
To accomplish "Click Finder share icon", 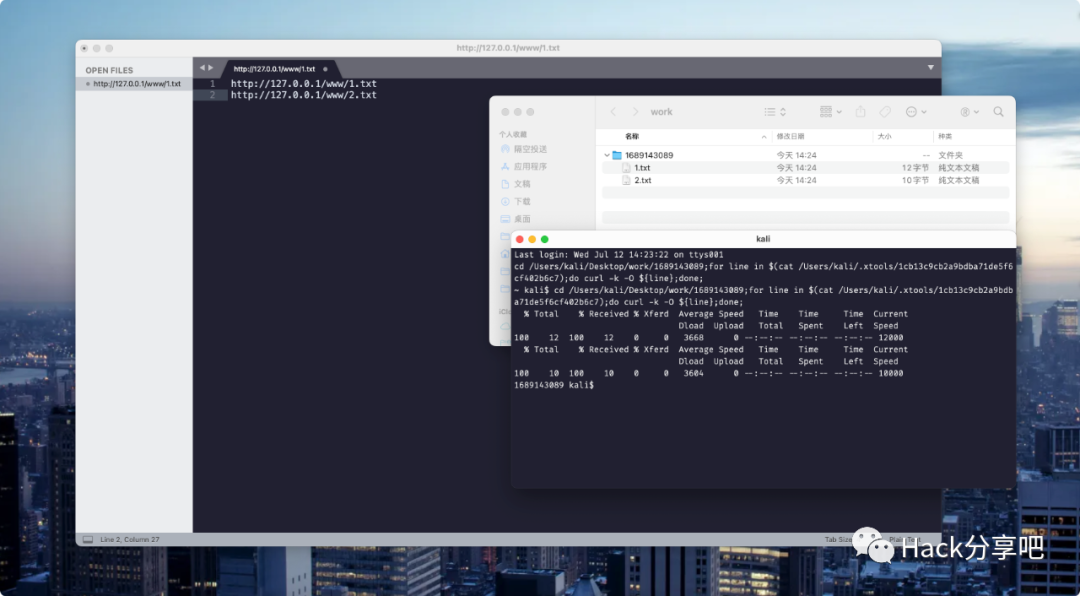I will (860, 112).
